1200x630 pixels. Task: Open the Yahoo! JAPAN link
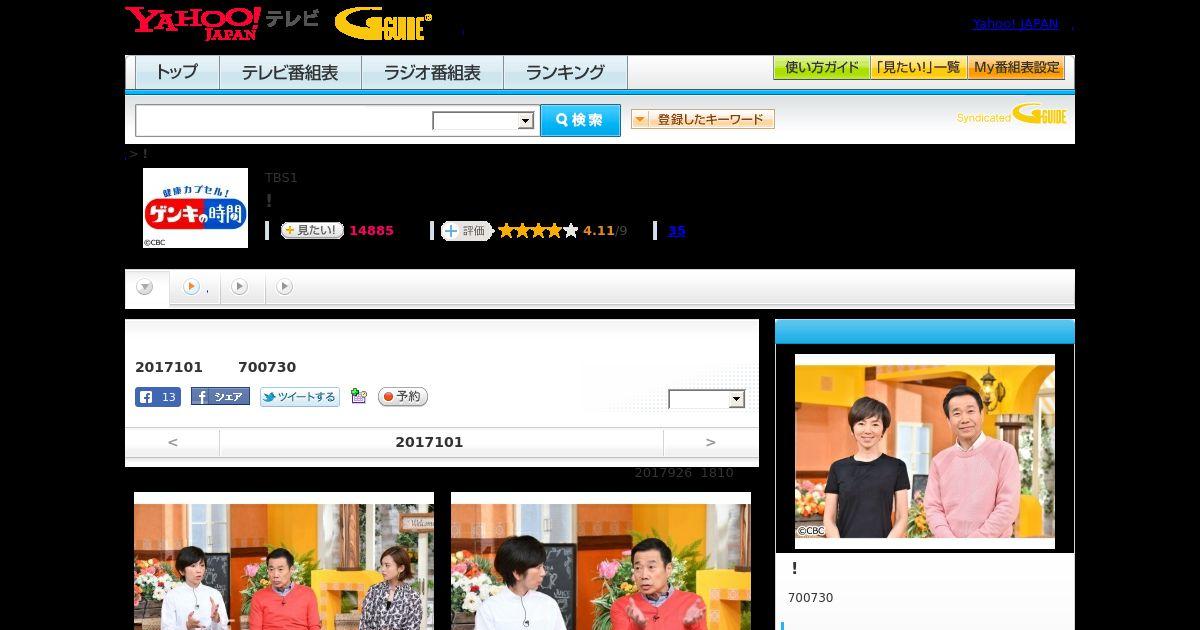(1015, 24)
